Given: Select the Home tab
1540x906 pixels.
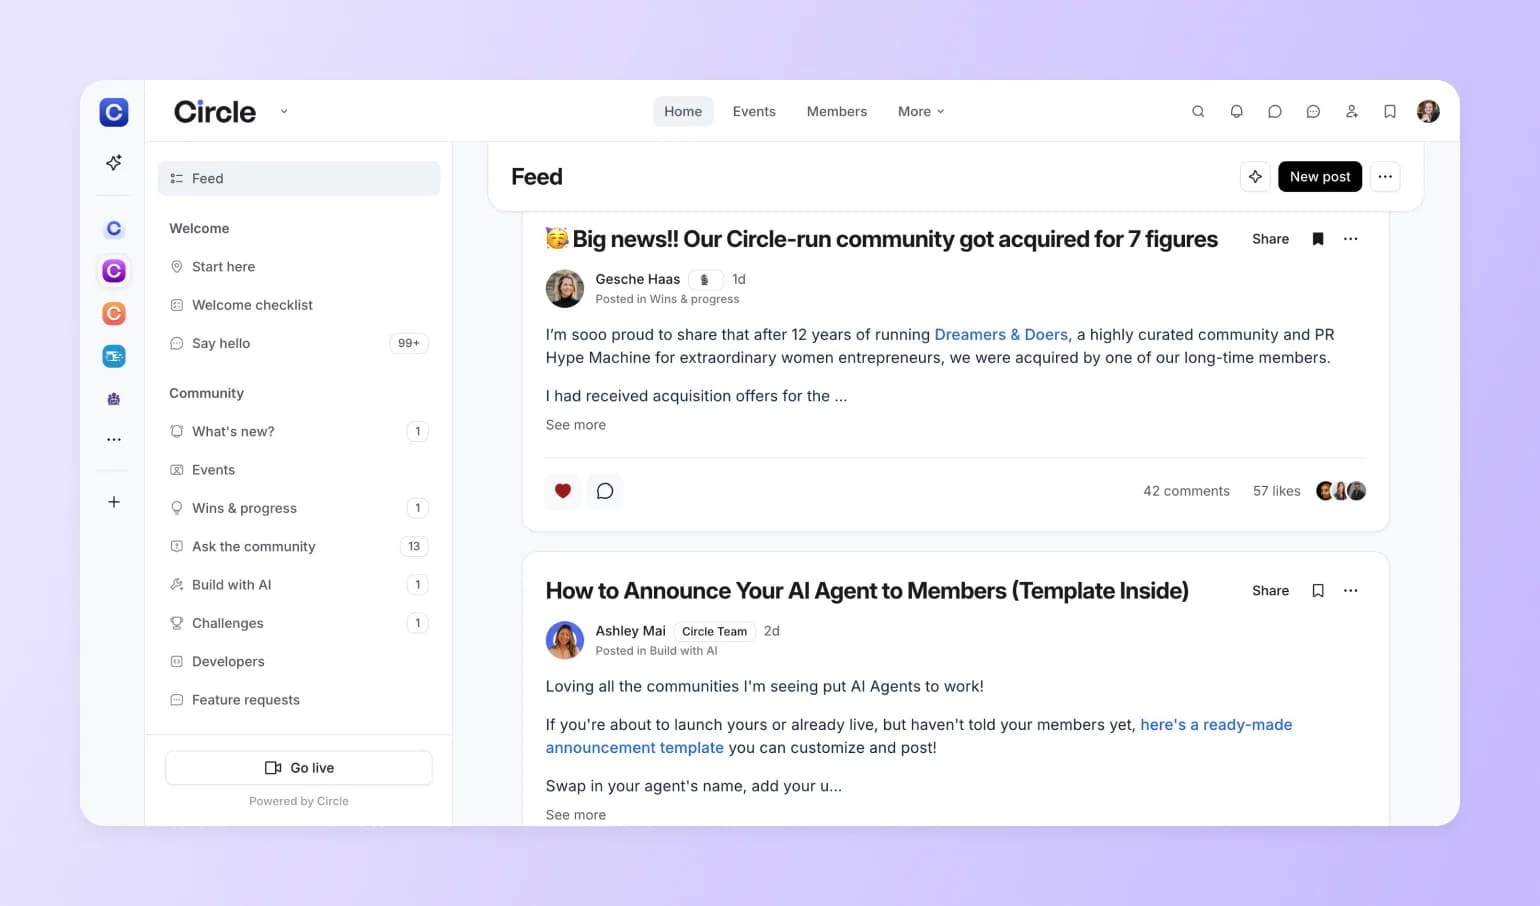Looking at the screenshot, I should [683, 111].
